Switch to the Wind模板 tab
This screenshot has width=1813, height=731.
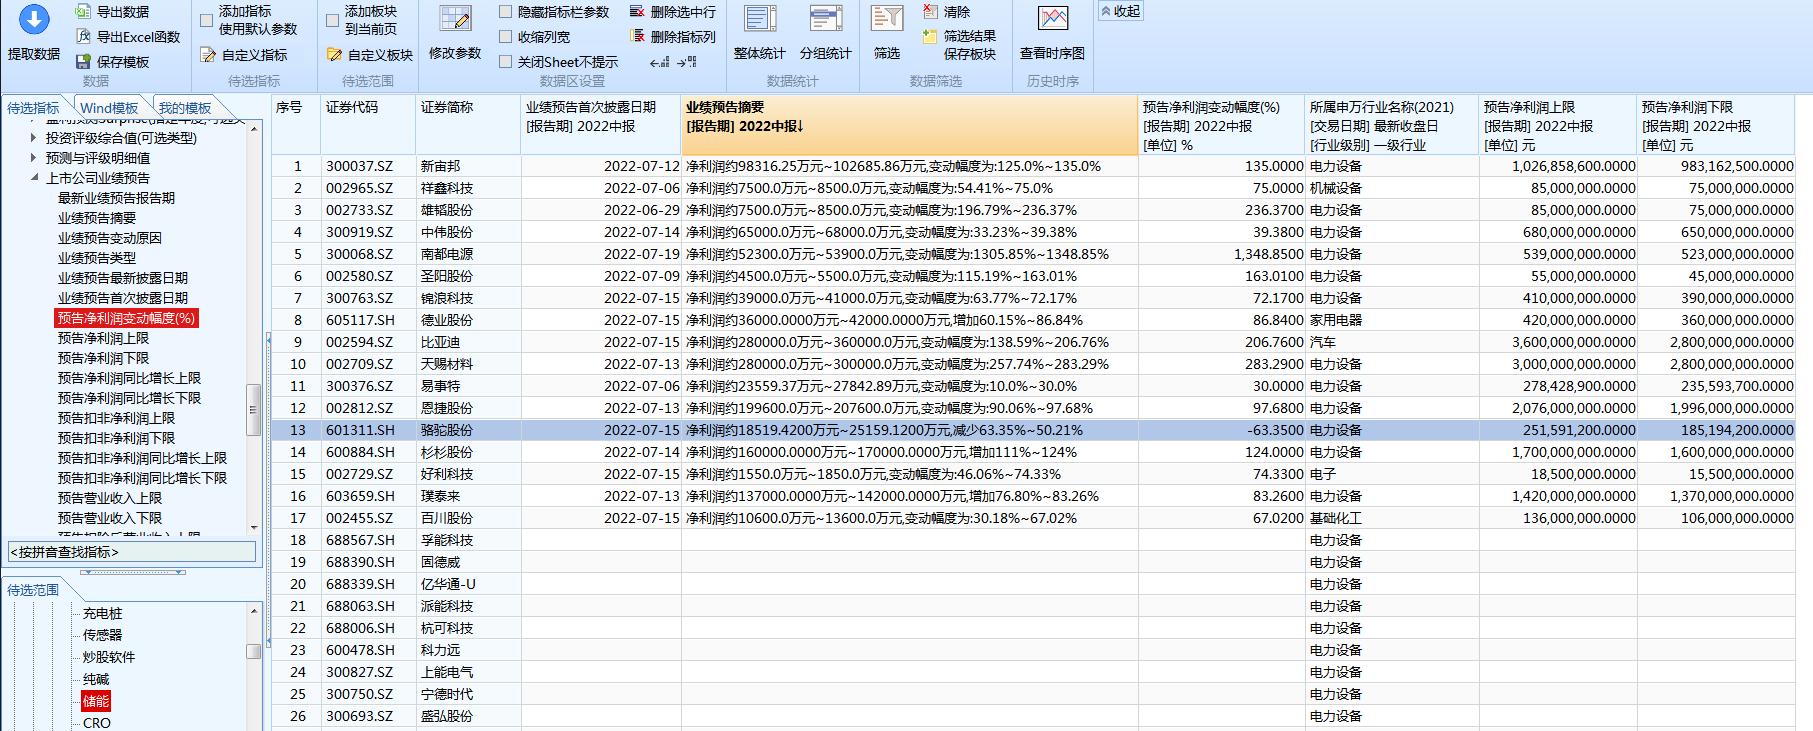tap(109, 108)
